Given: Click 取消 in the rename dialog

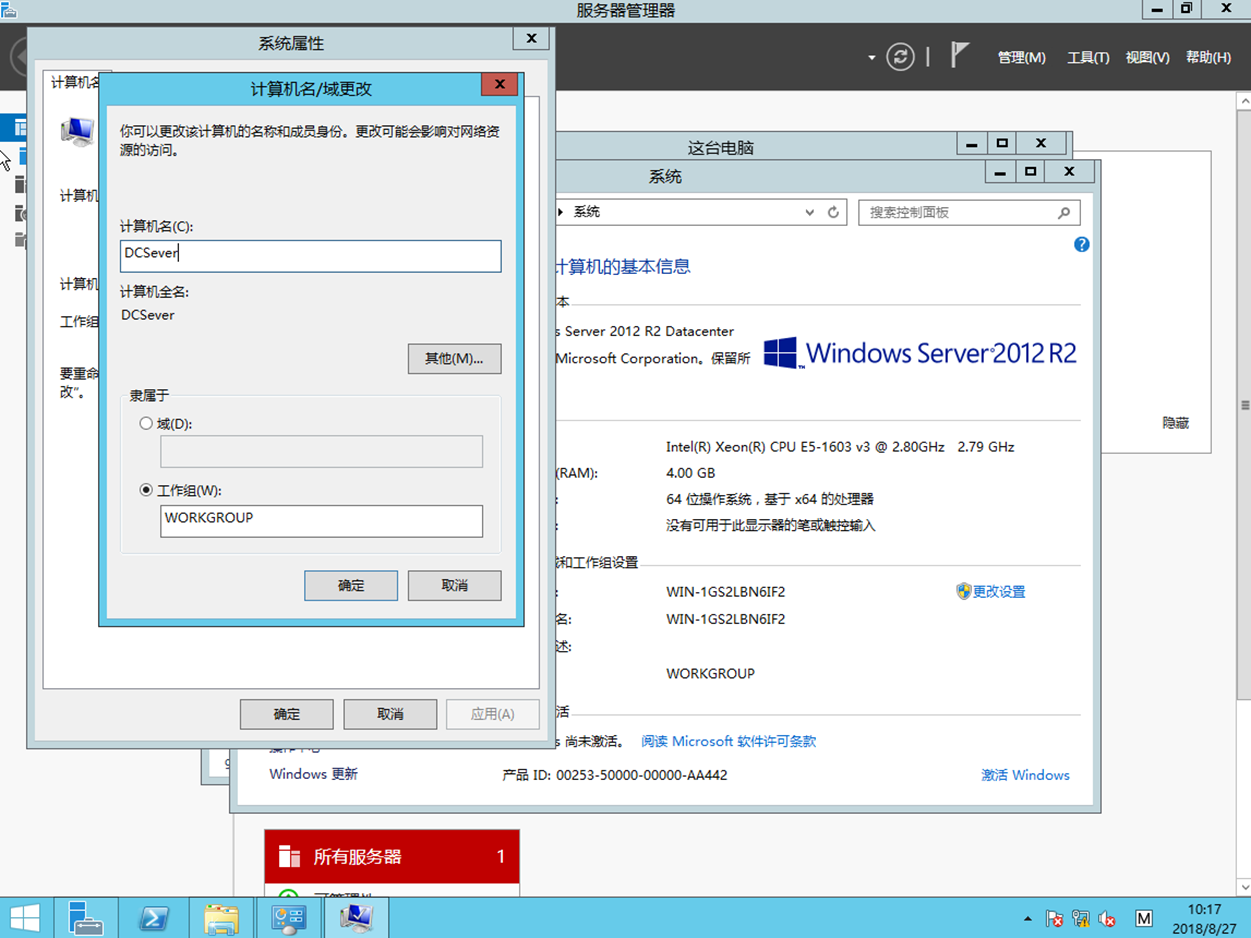Looking at the screenshot, I should click(454, 586).
